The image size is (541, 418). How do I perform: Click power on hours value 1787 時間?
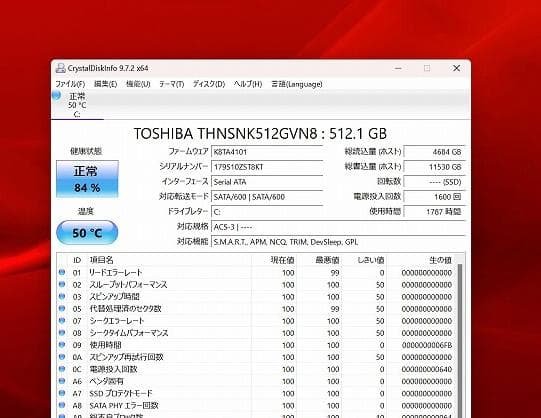click(x=435, y=212)
